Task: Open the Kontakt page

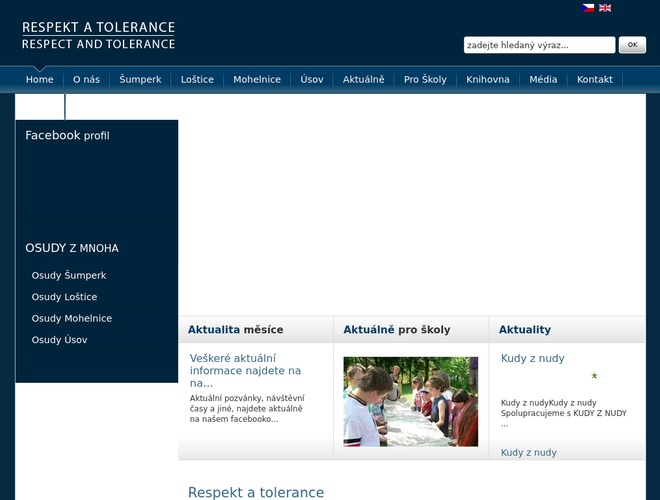Action: 595,79
